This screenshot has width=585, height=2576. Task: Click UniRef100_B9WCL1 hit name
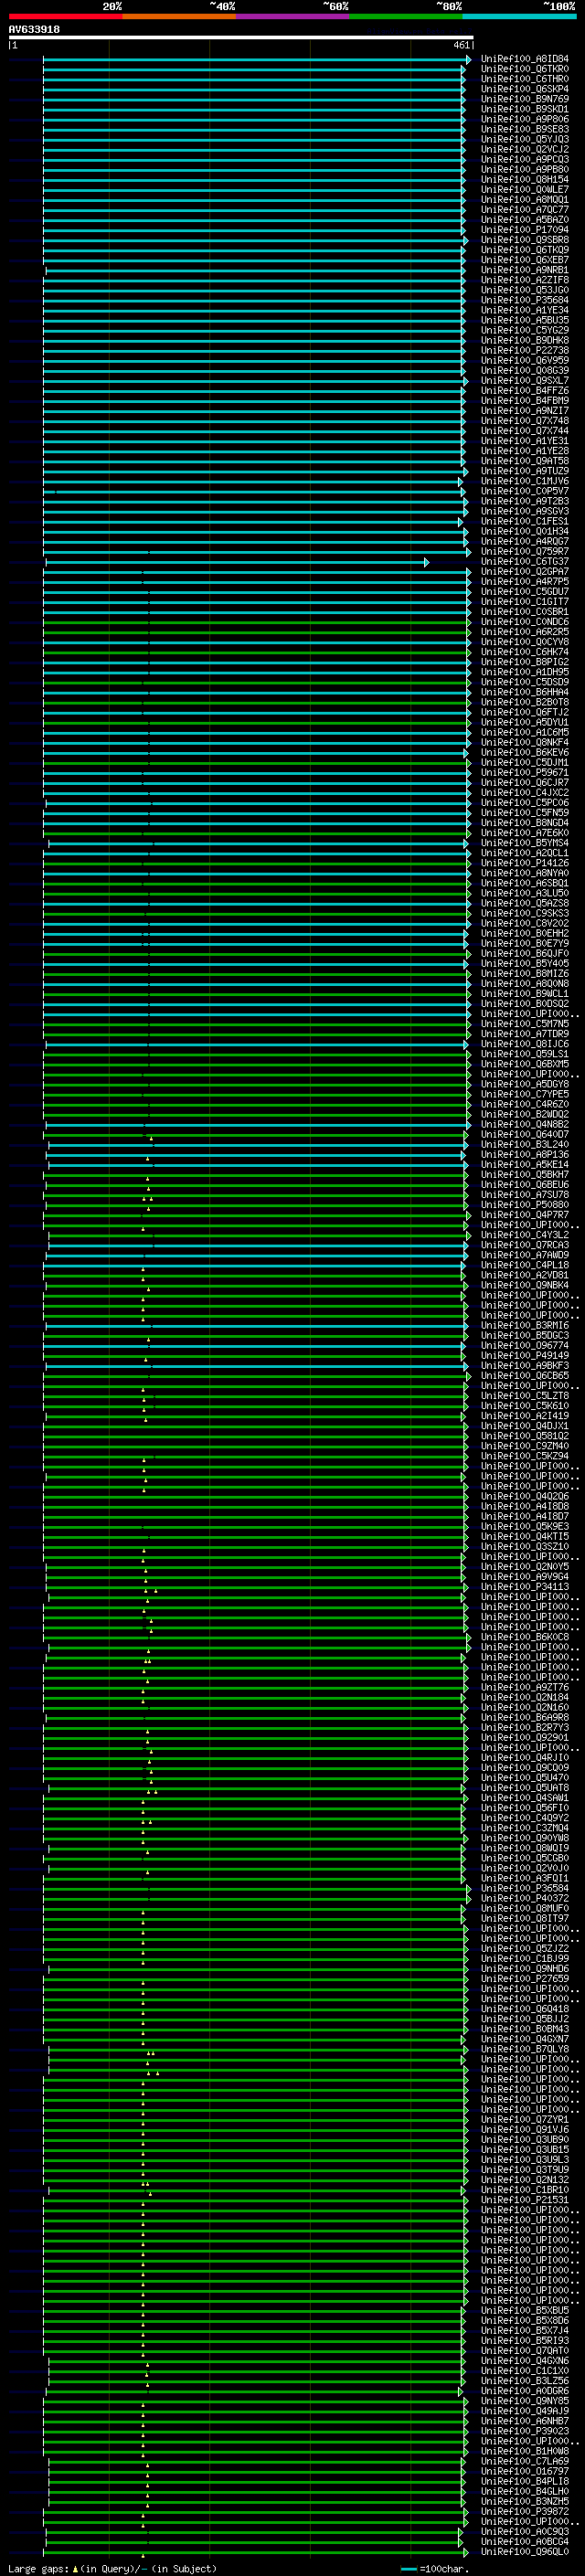point(525,993)
